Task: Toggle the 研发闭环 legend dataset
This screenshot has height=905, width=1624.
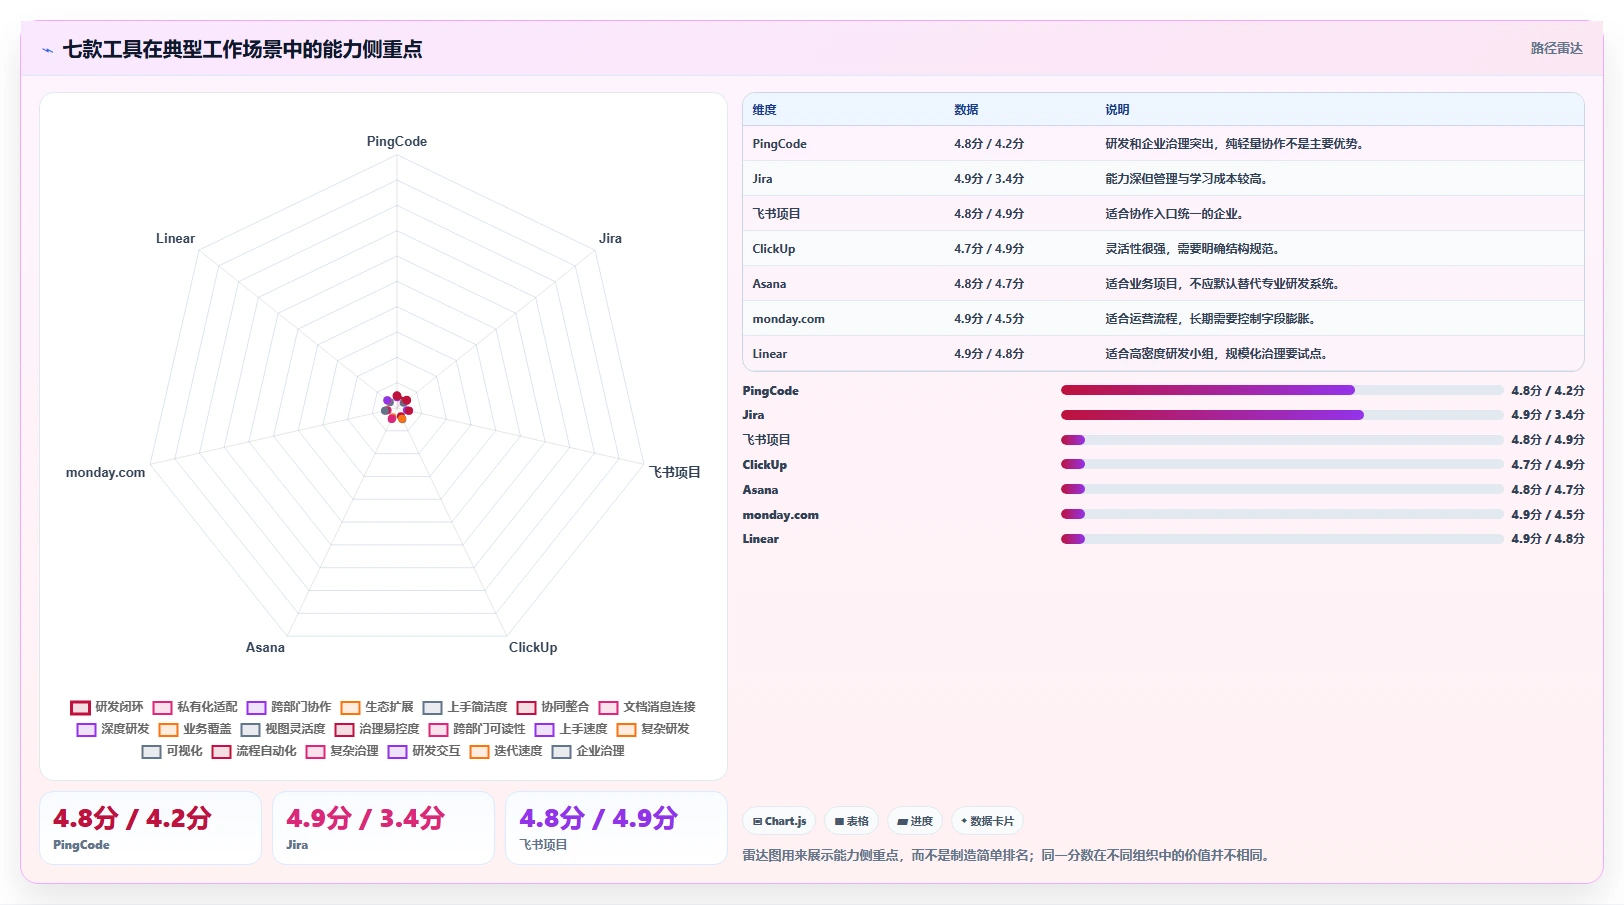Action: point(107,707)
